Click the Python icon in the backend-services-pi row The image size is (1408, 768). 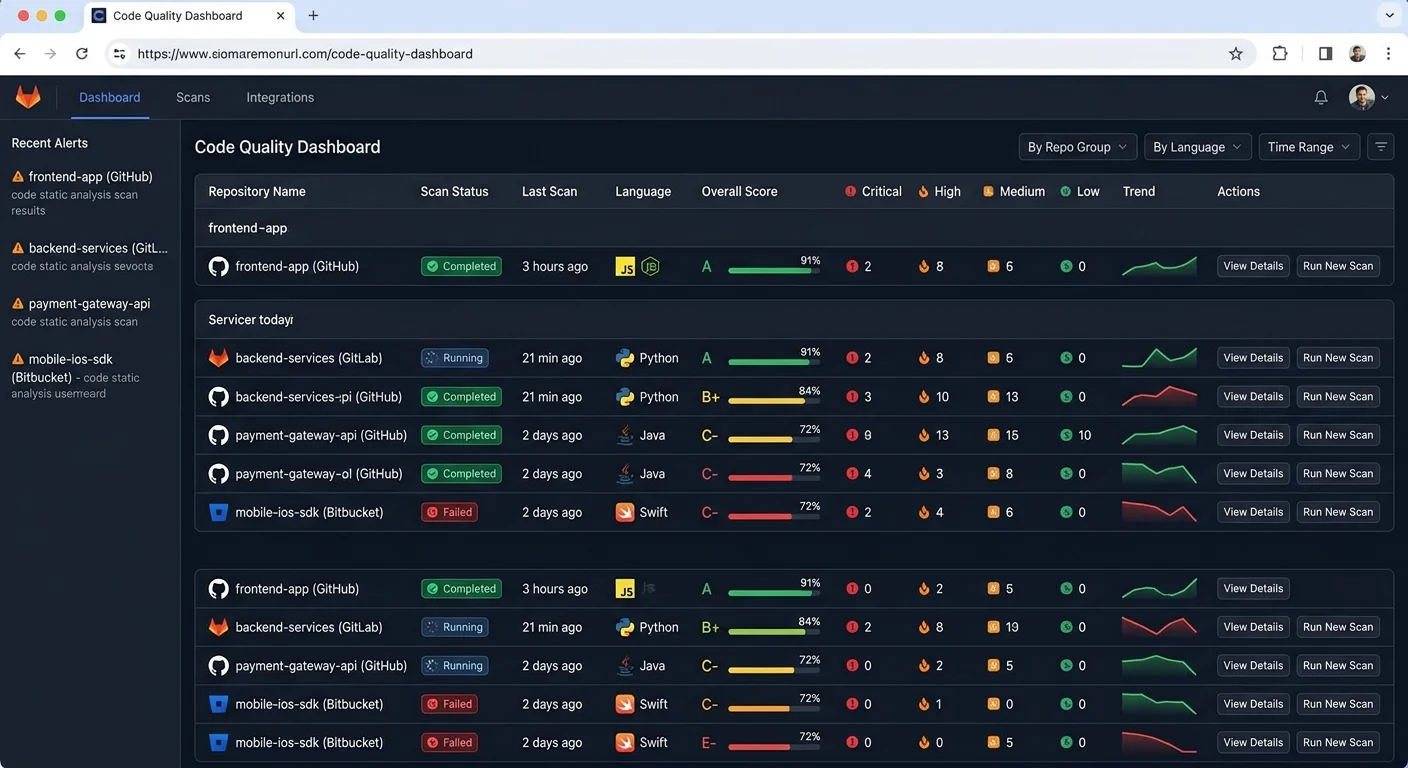625,397
